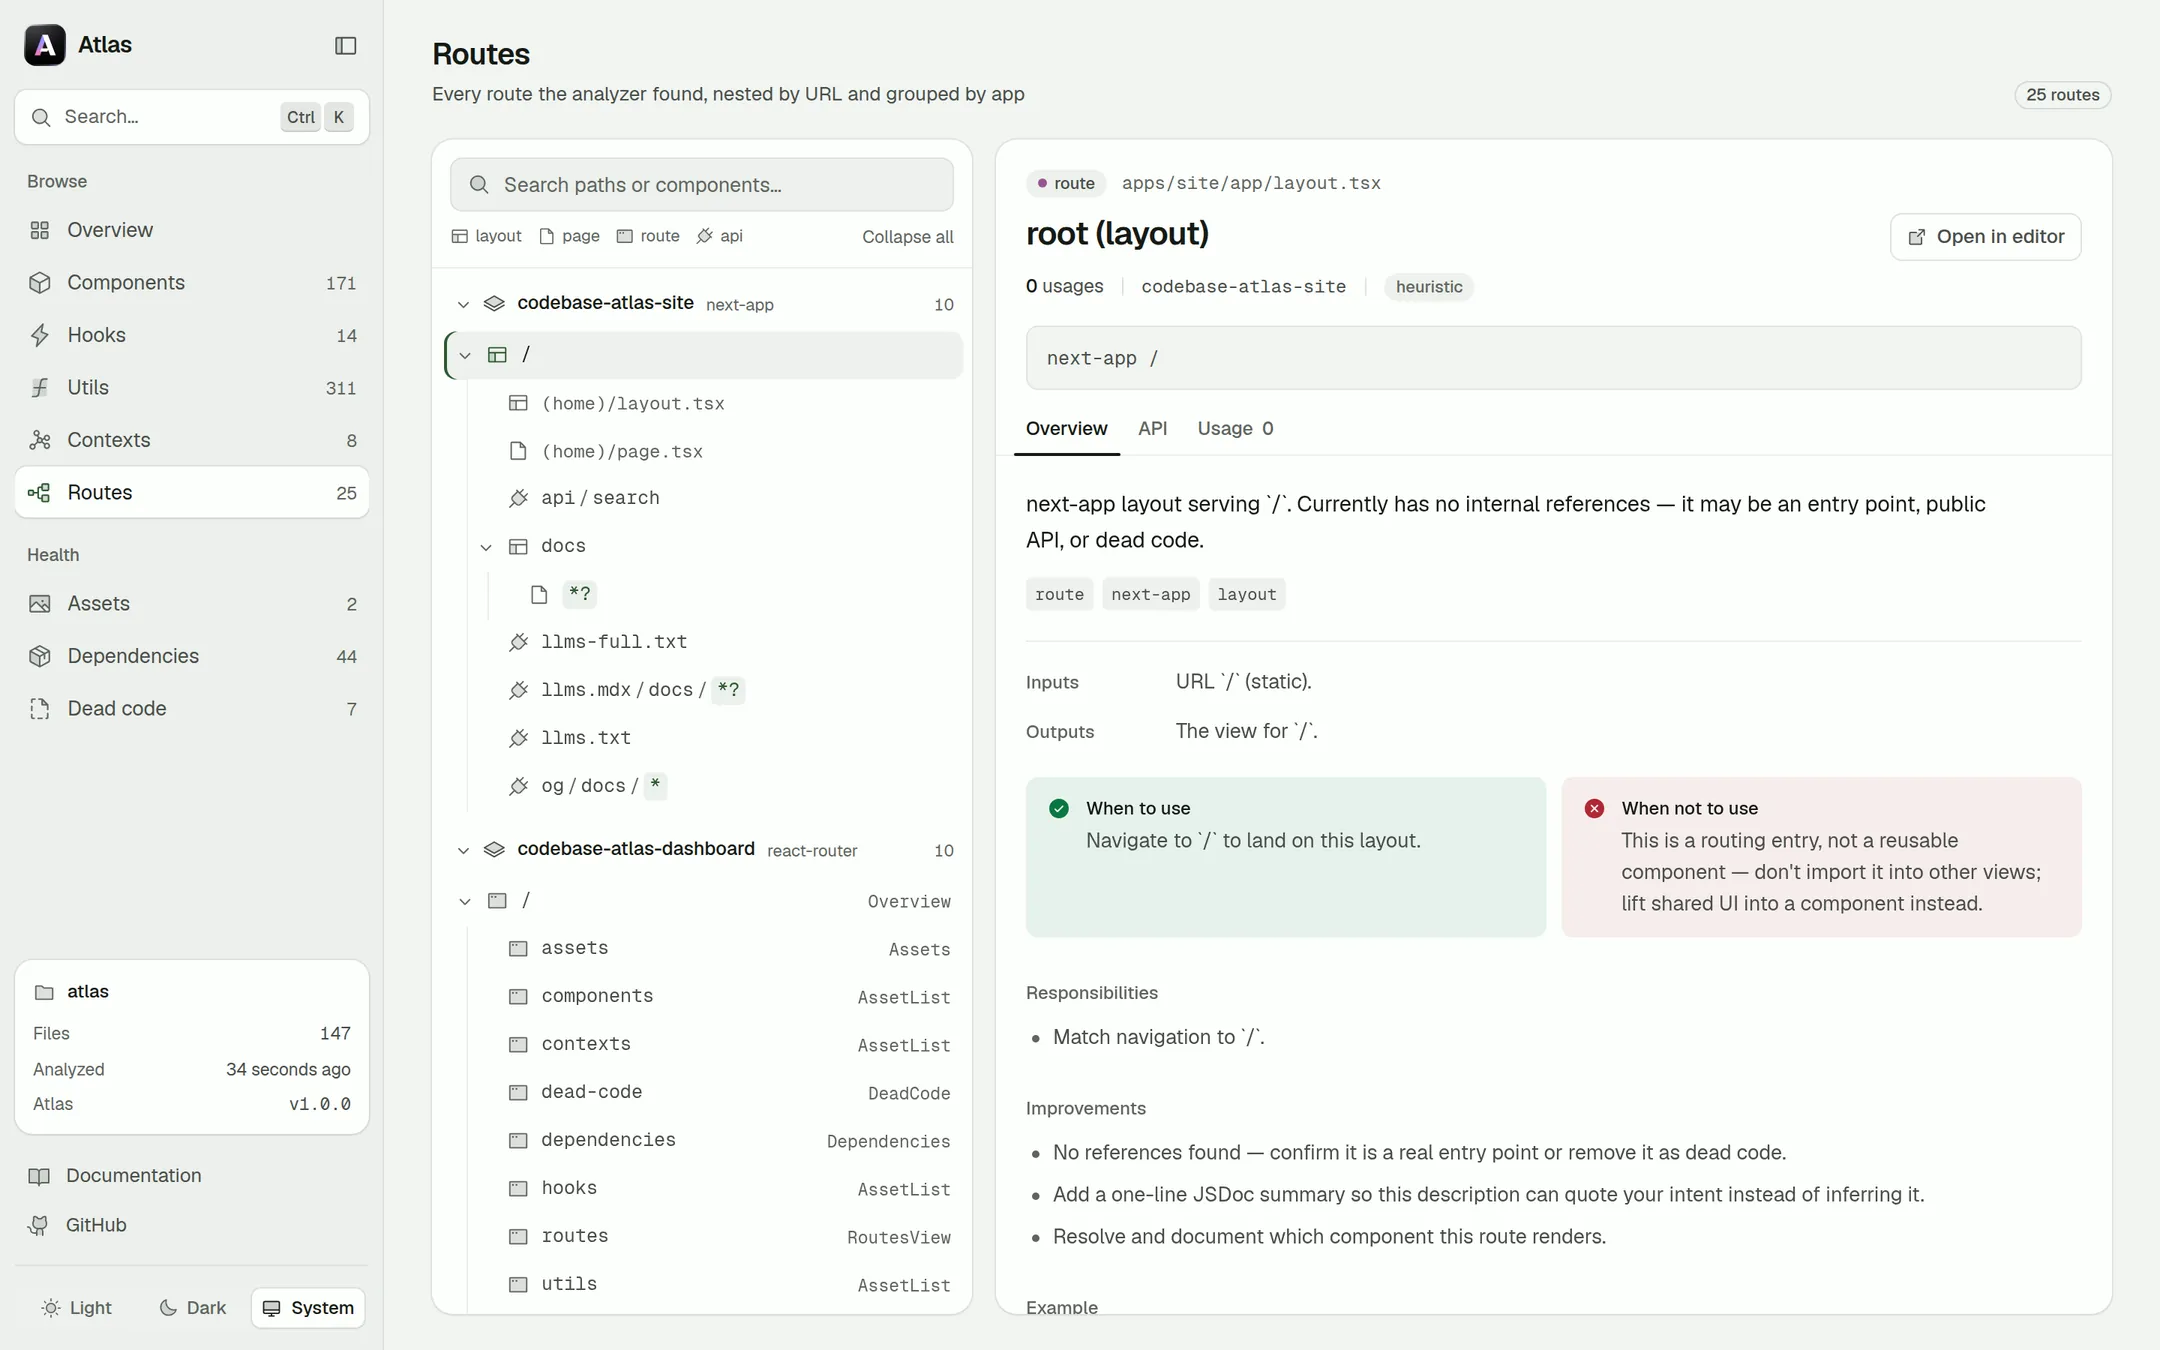
Task: Open Contexts via its nodes icon
Action: [x=40, y=440]
